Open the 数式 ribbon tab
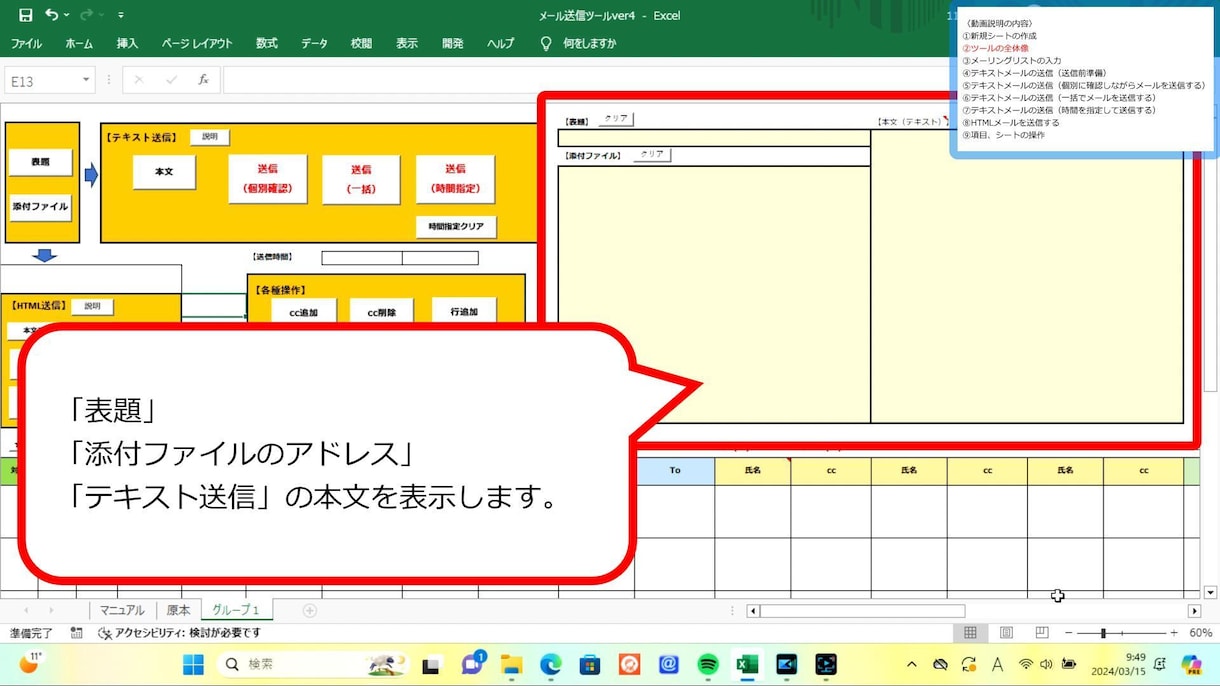Screen dimensions: 1220x686 point(267,44)
